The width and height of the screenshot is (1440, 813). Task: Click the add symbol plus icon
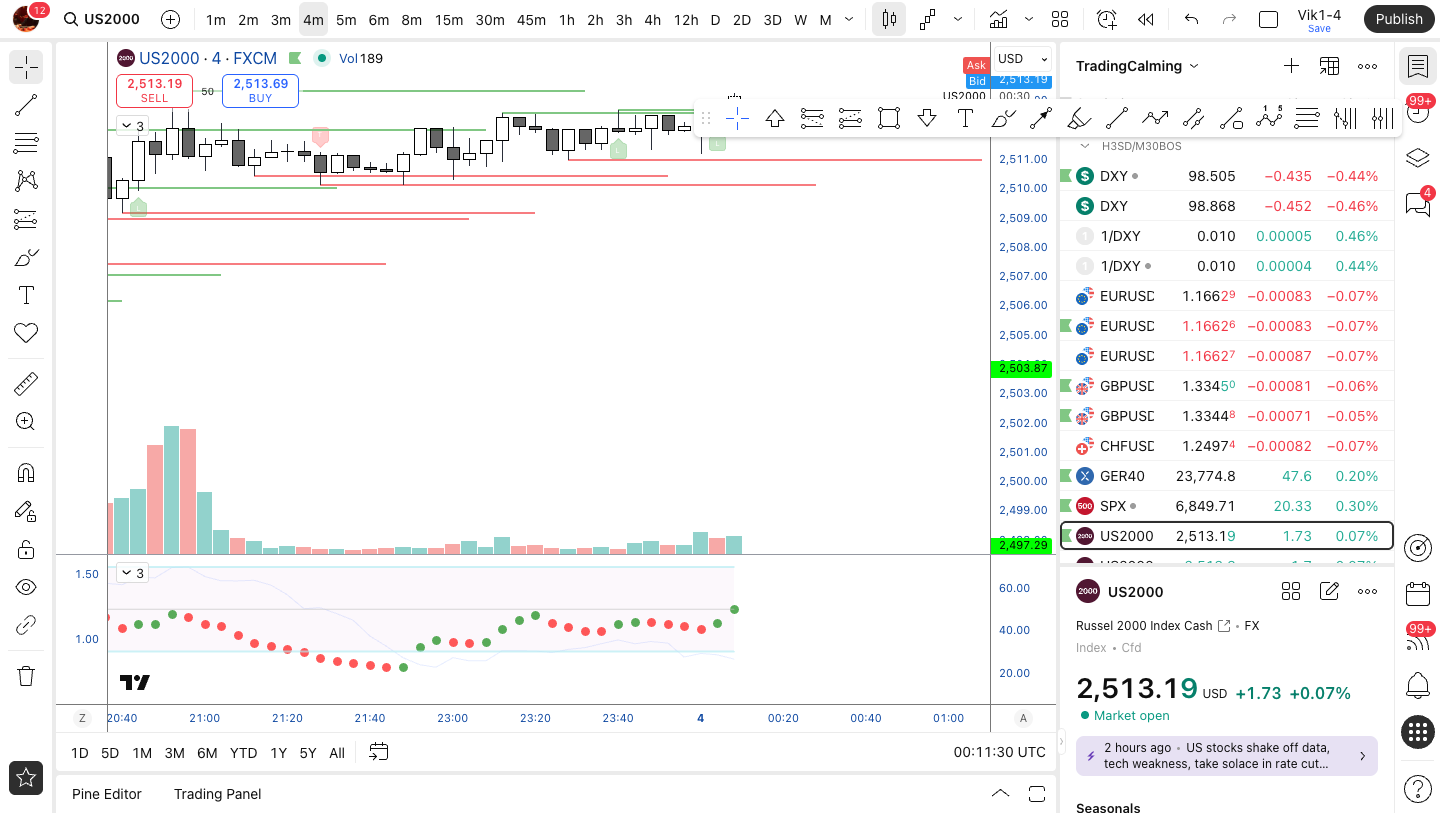coord(171,19)
